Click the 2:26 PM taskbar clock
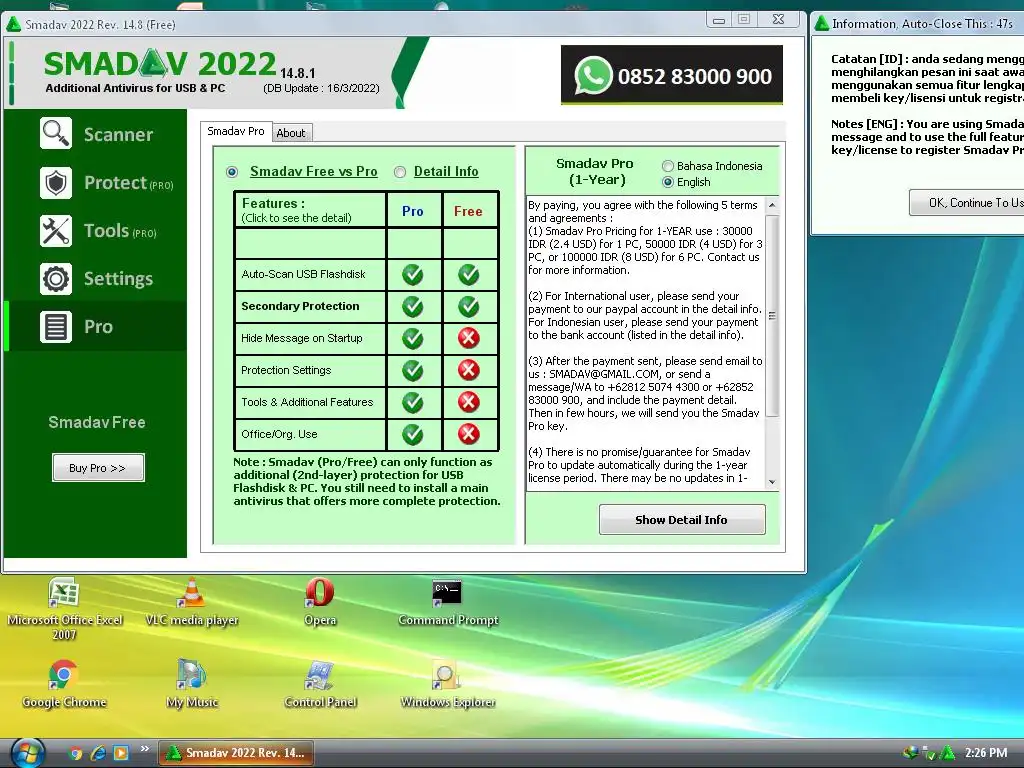 coord(985,753)
